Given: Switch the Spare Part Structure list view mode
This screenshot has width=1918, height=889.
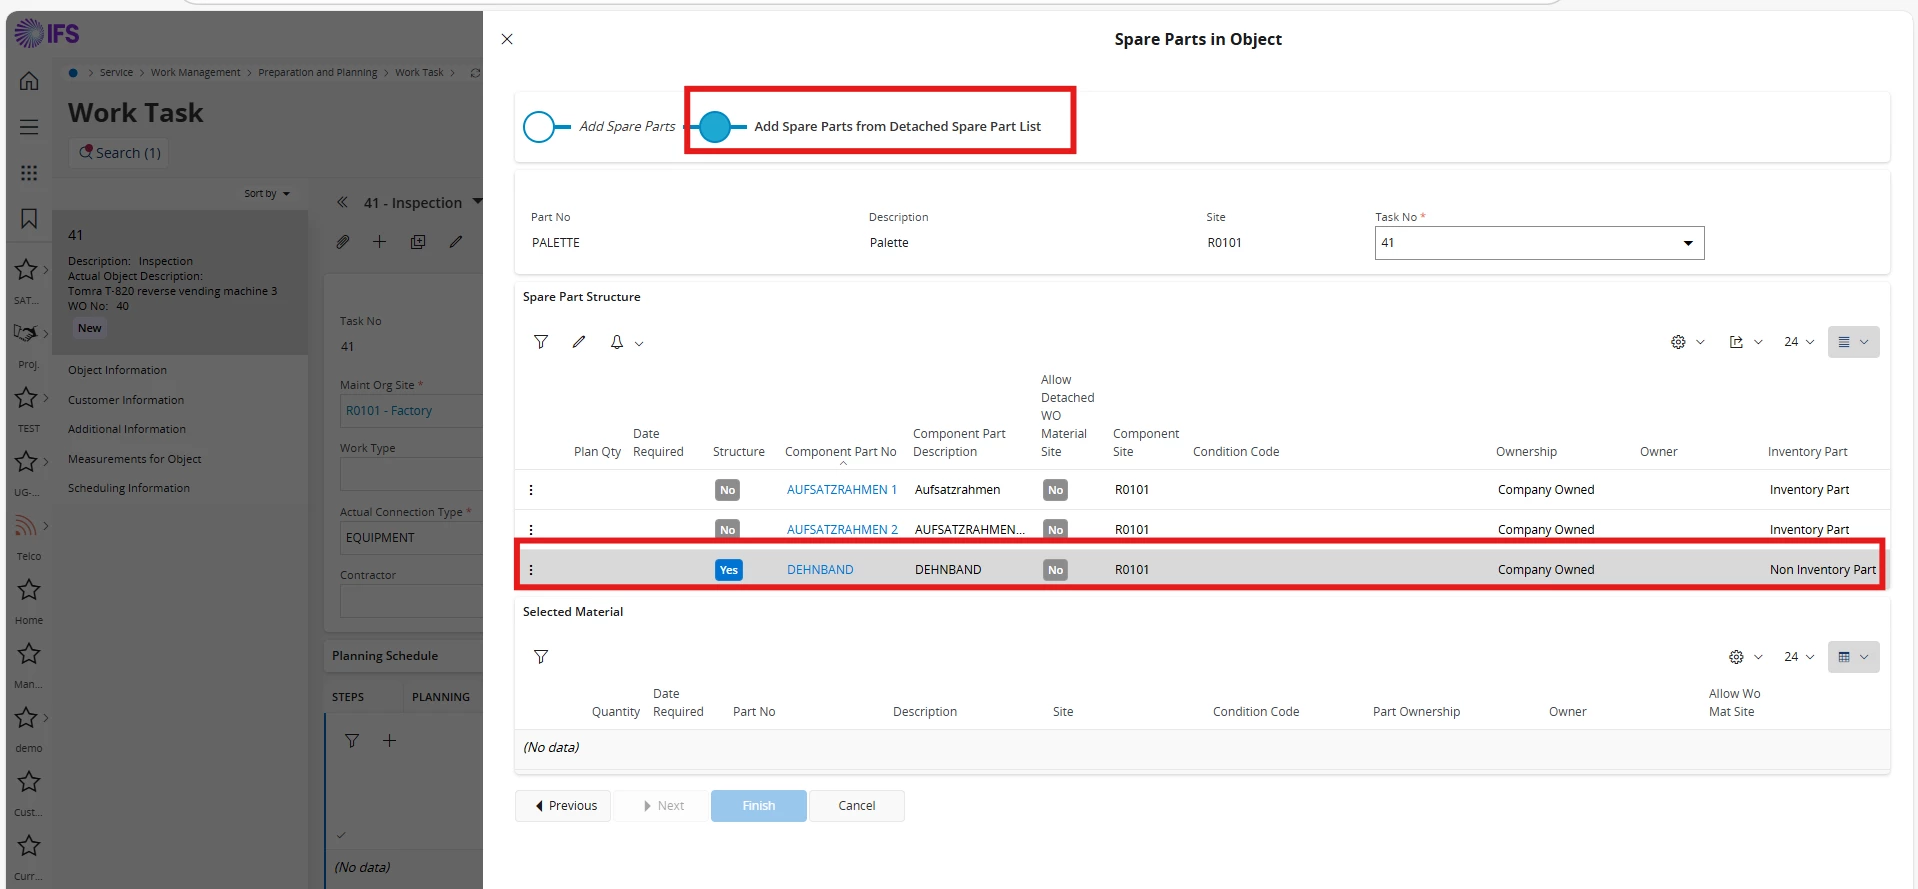Looking at the screenshot, I should coord(1853,342).
